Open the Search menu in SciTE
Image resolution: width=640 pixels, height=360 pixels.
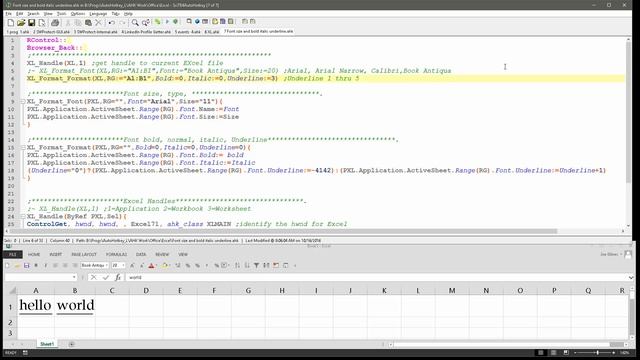[33, 13]
